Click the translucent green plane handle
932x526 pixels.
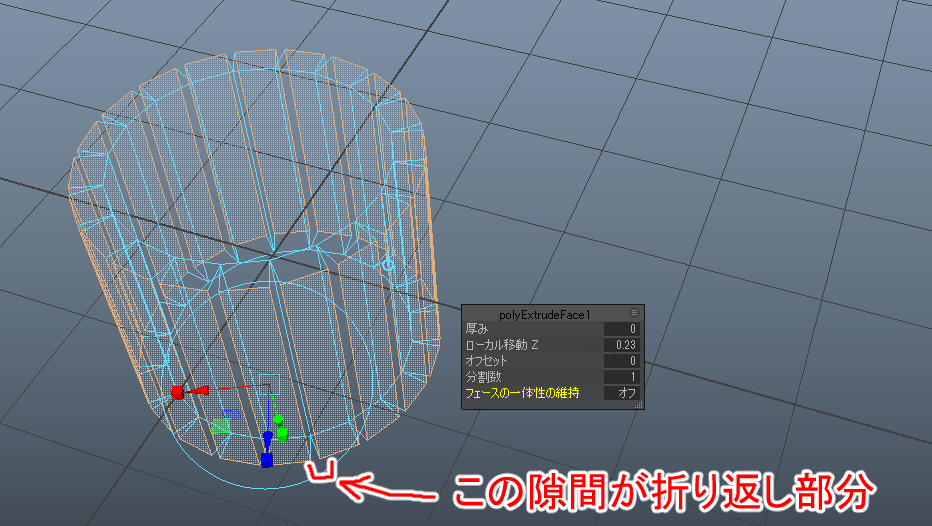[221, 426]
